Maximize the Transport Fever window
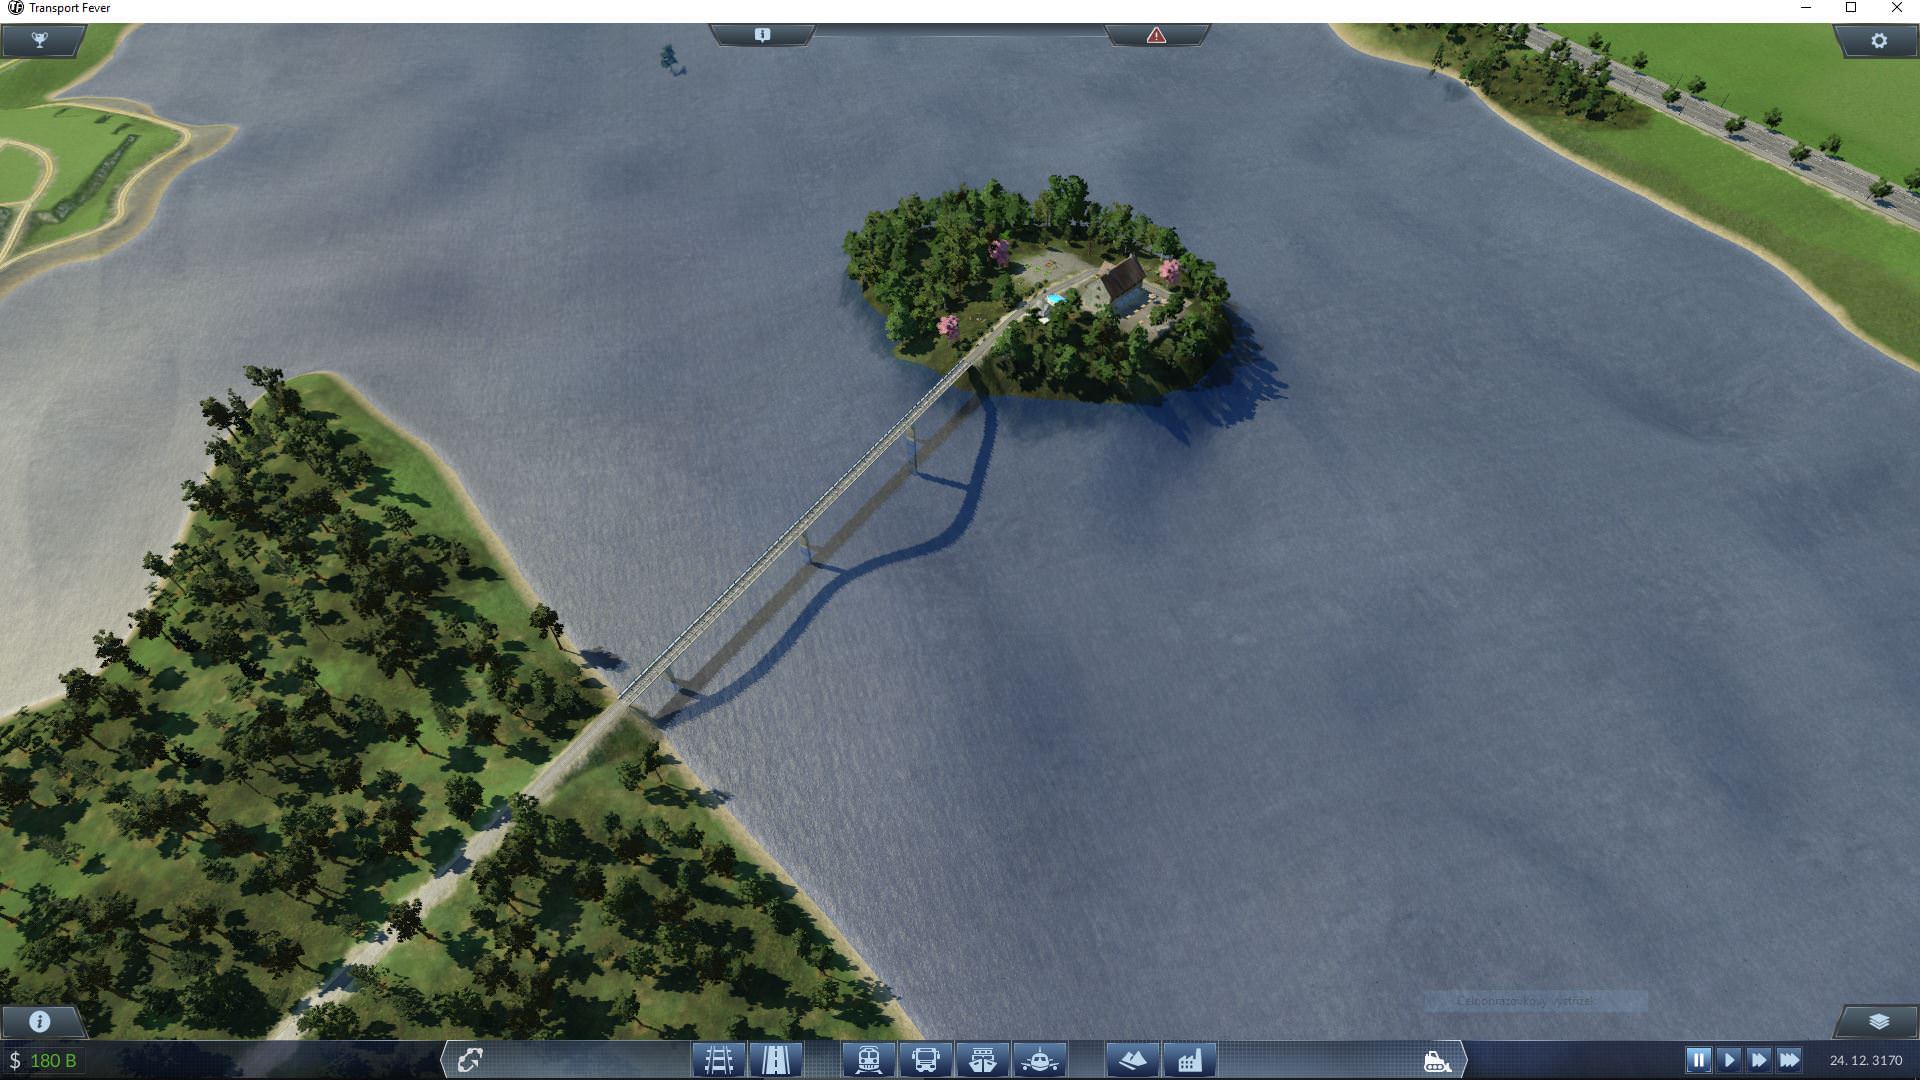Screen dimensions: 1920x1080 (x=1851, y=8)
